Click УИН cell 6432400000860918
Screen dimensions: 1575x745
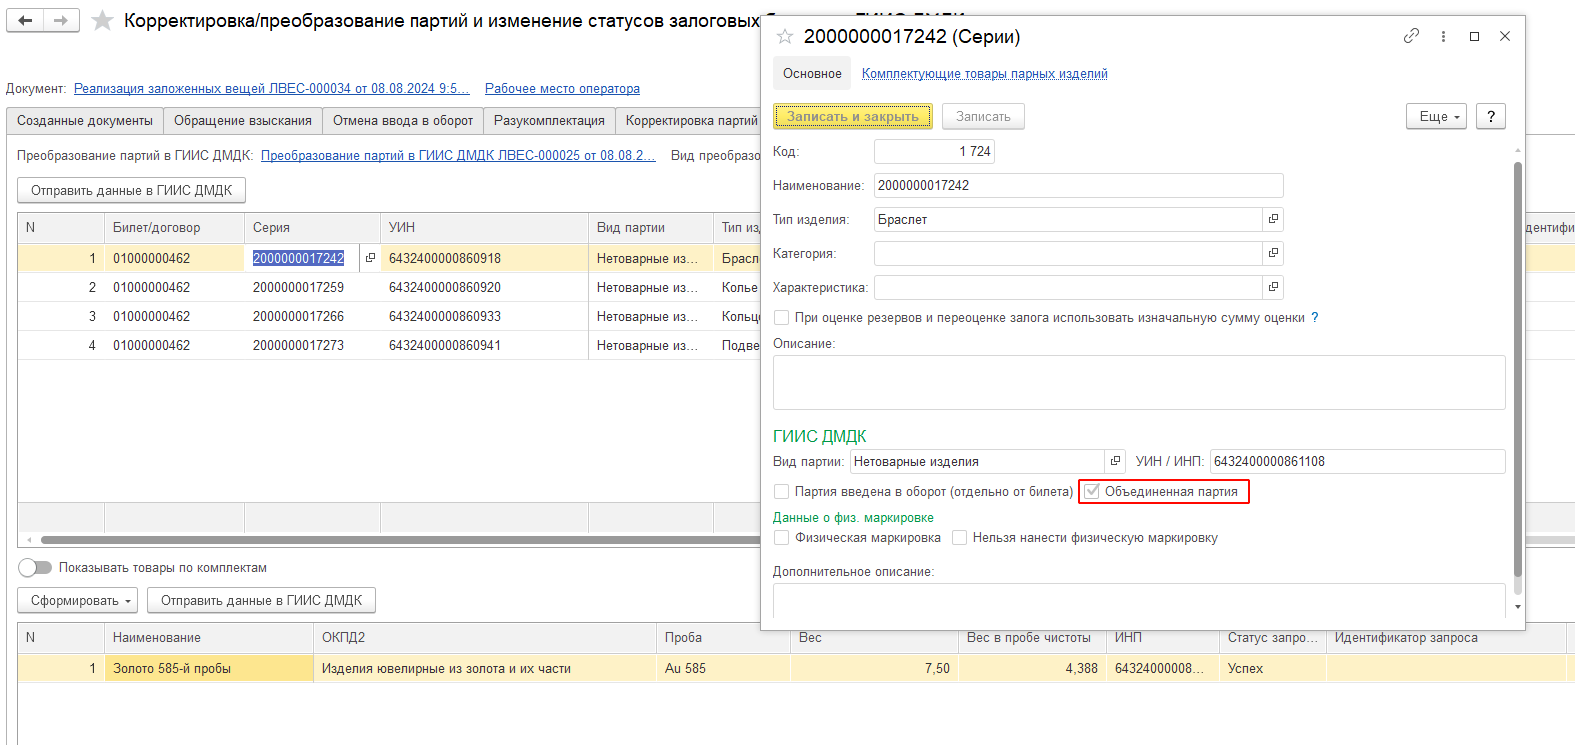(x=484, y=258)
